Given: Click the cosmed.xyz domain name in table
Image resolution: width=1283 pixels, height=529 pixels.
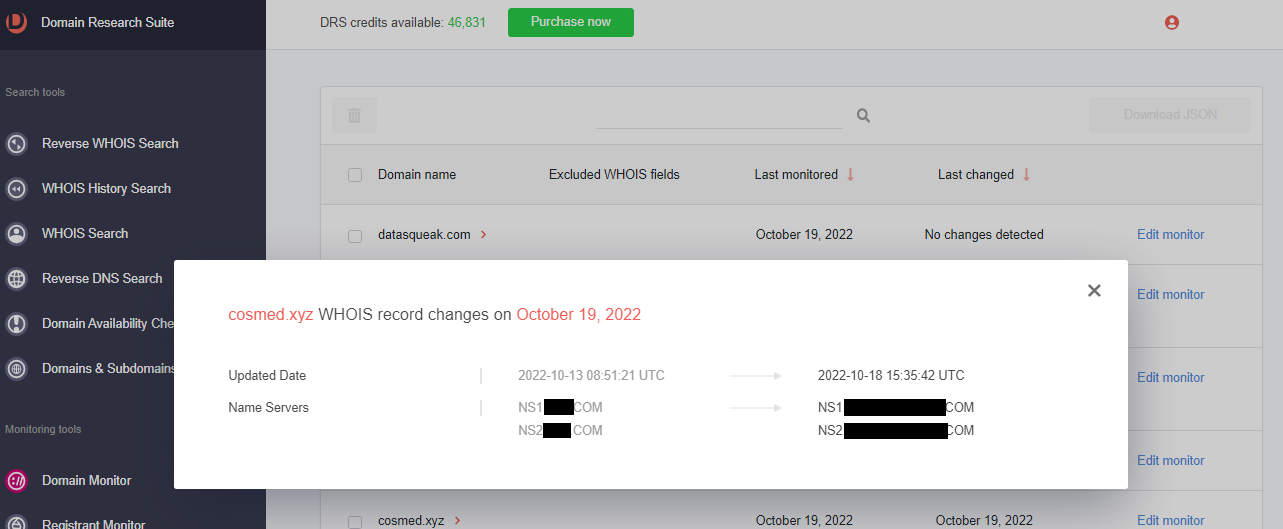Looking at the screenshot, I should point(411,521).
